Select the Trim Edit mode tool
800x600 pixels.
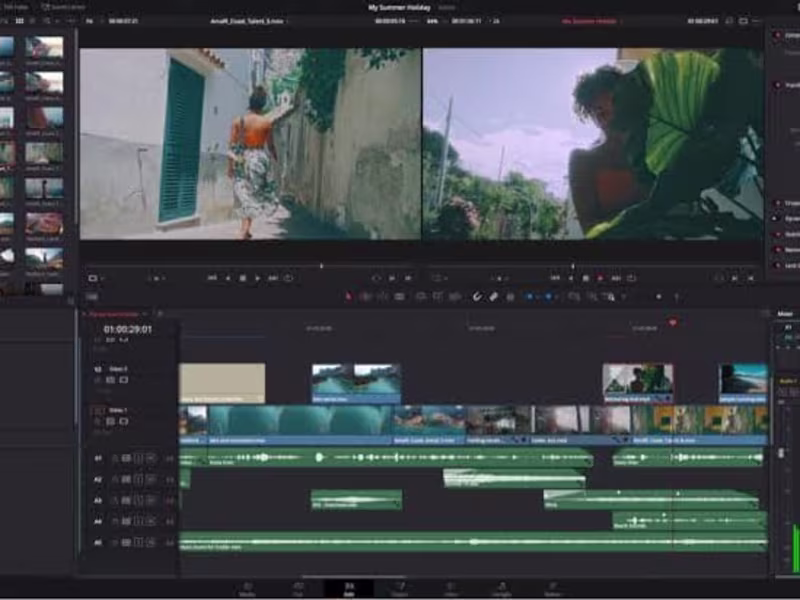(366, 296)
